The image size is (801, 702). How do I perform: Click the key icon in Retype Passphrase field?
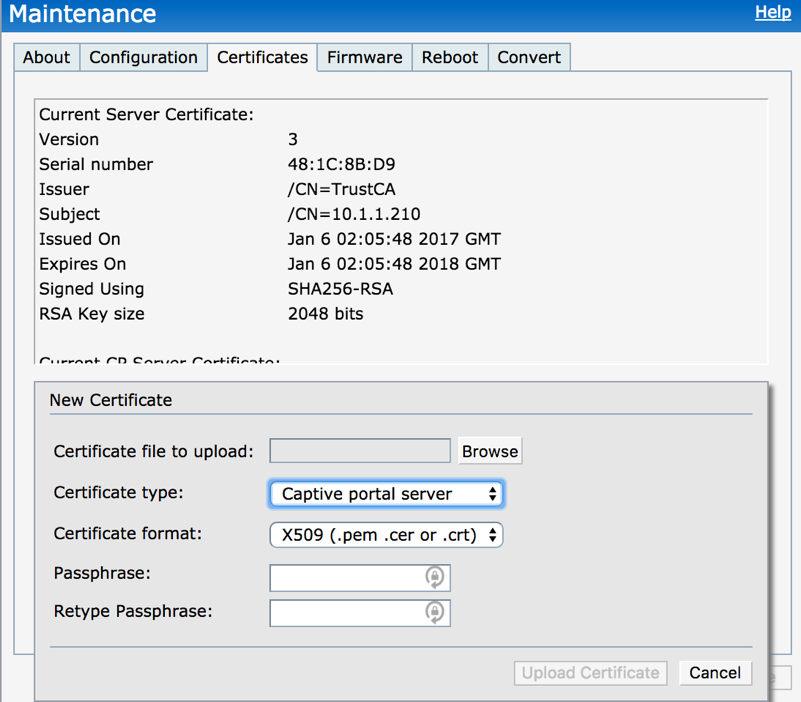point(435,612)
